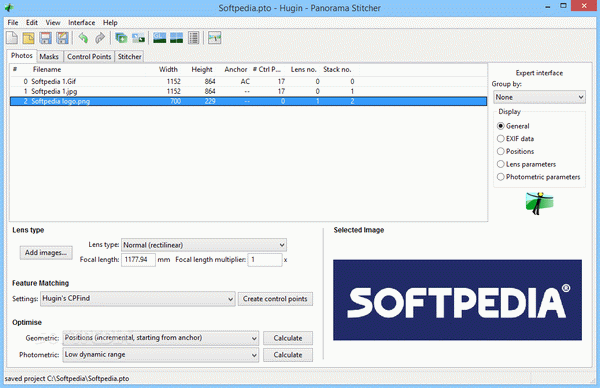This screenshot has width=600, height=388.
Task: Click the Focal length input field
Action: click(139, 259)
